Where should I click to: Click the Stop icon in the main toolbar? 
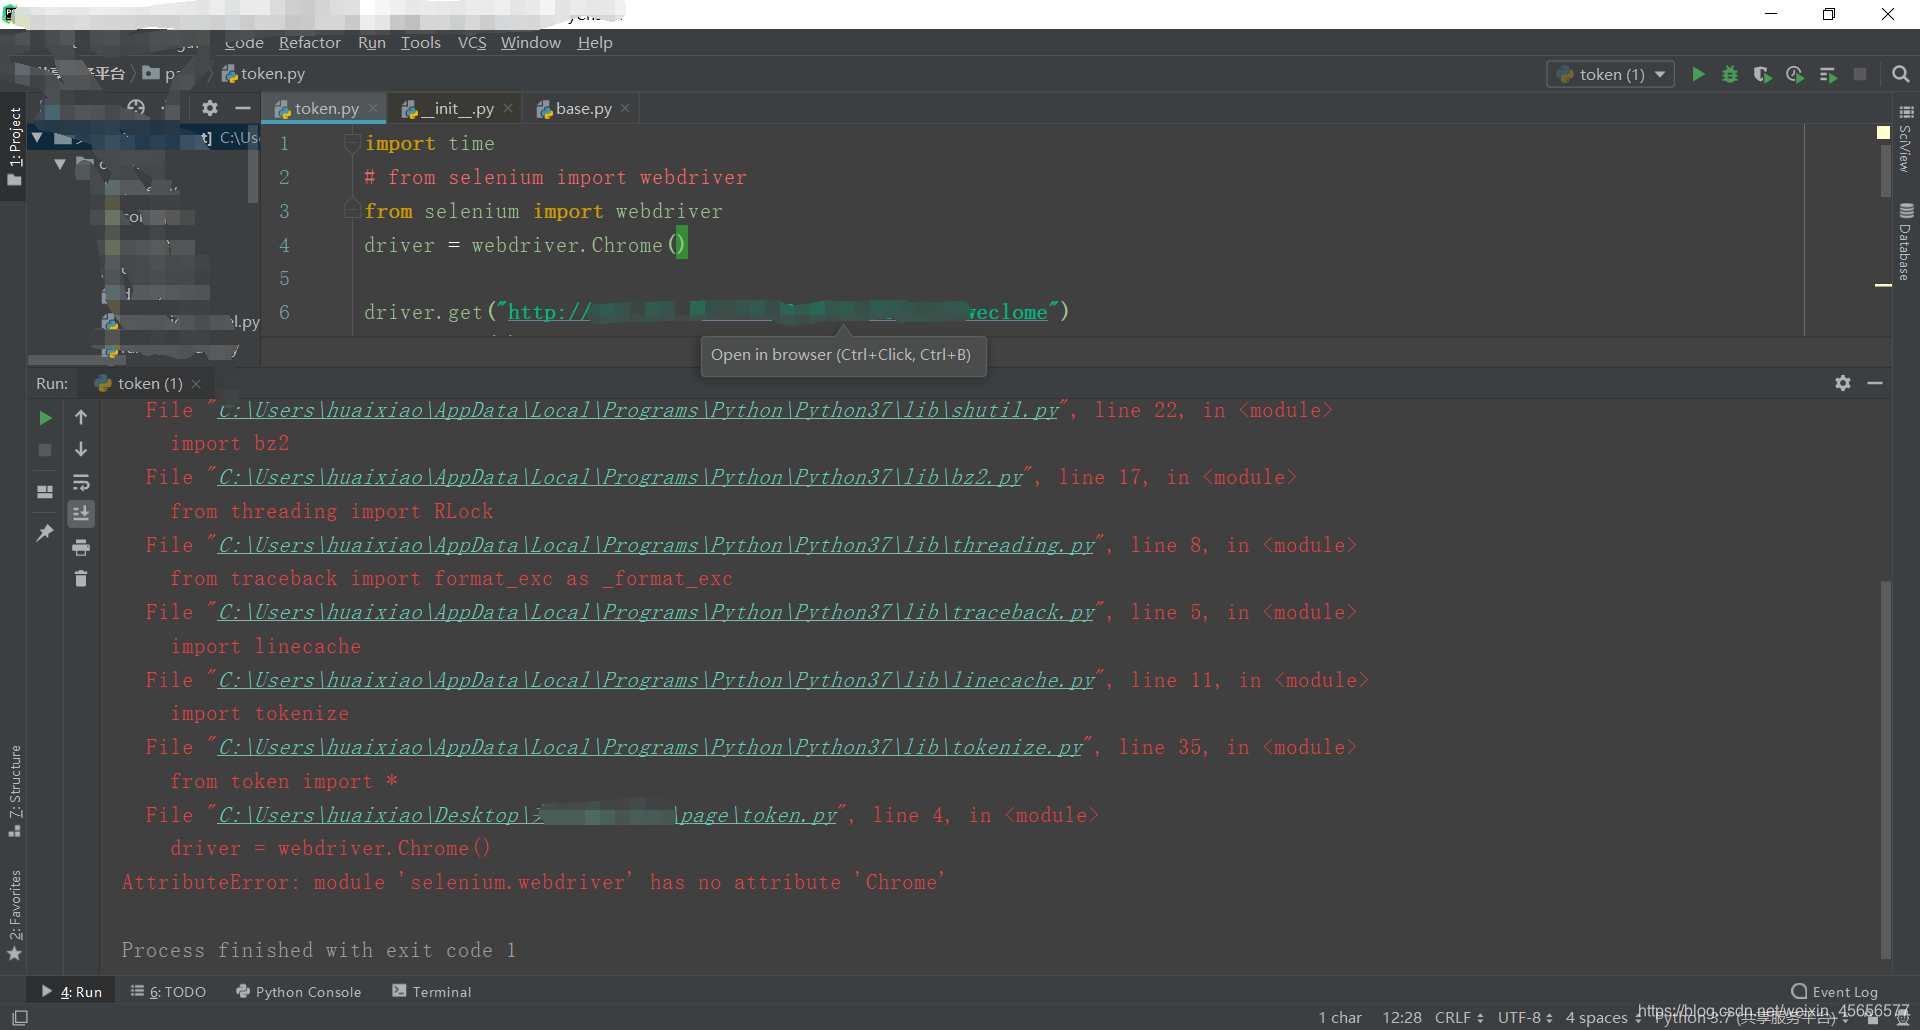pos(1860,74)
